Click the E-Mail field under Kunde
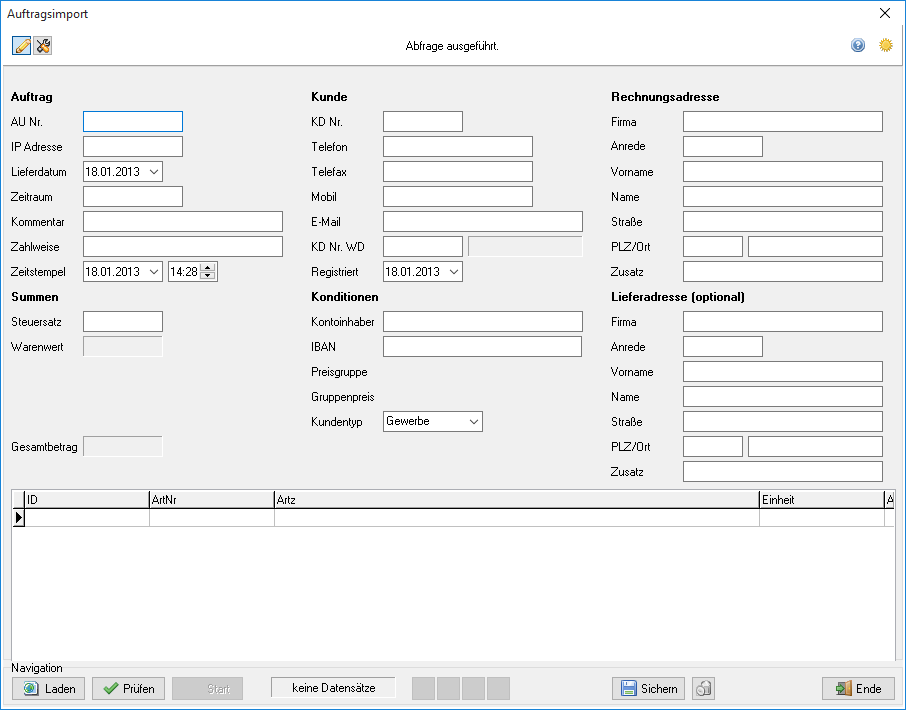906x710 pixels. [482, 222]
